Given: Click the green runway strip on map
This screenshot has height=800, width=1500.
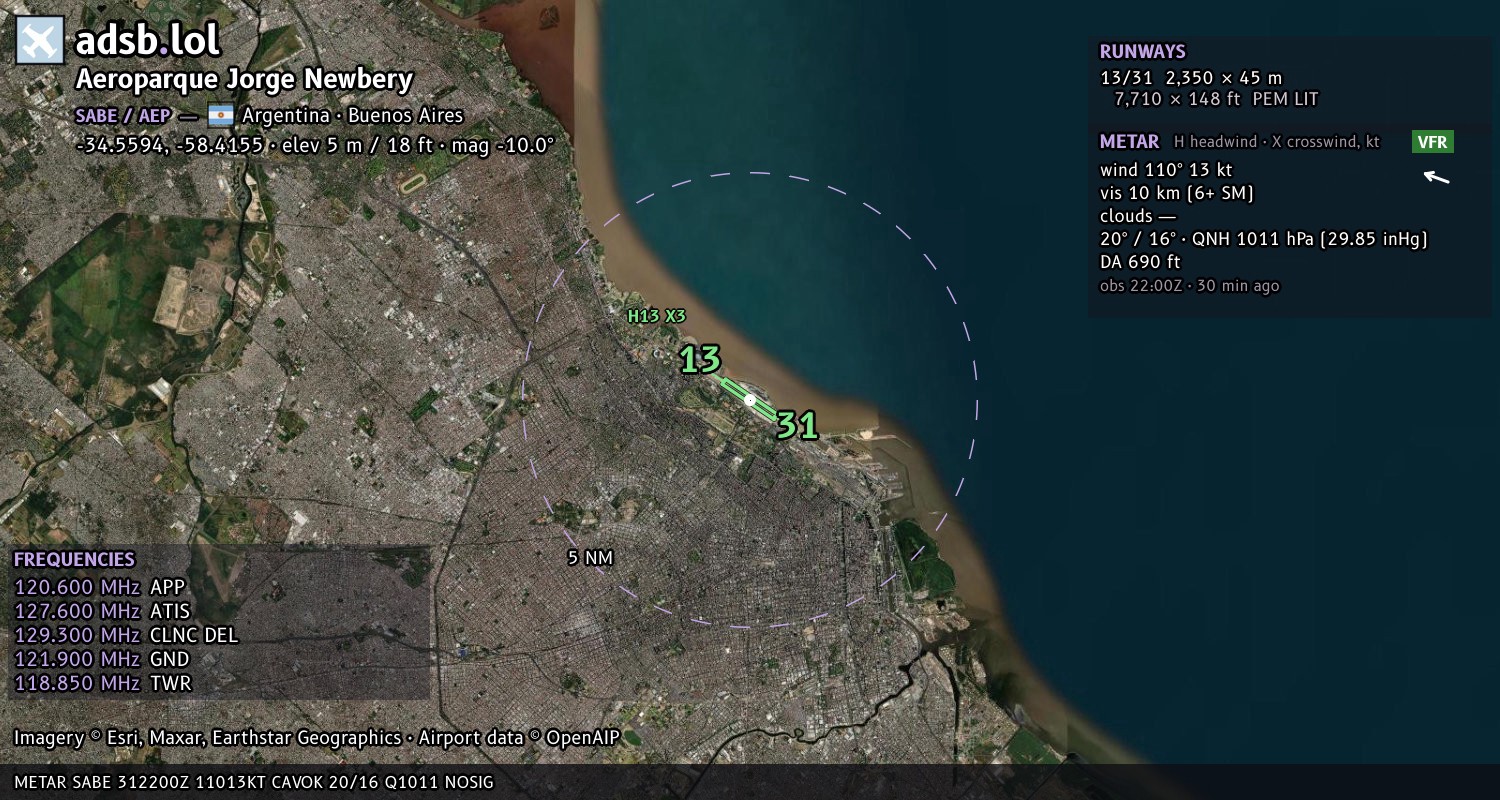Looking at the screenshot, I should [x=749, y=399].
